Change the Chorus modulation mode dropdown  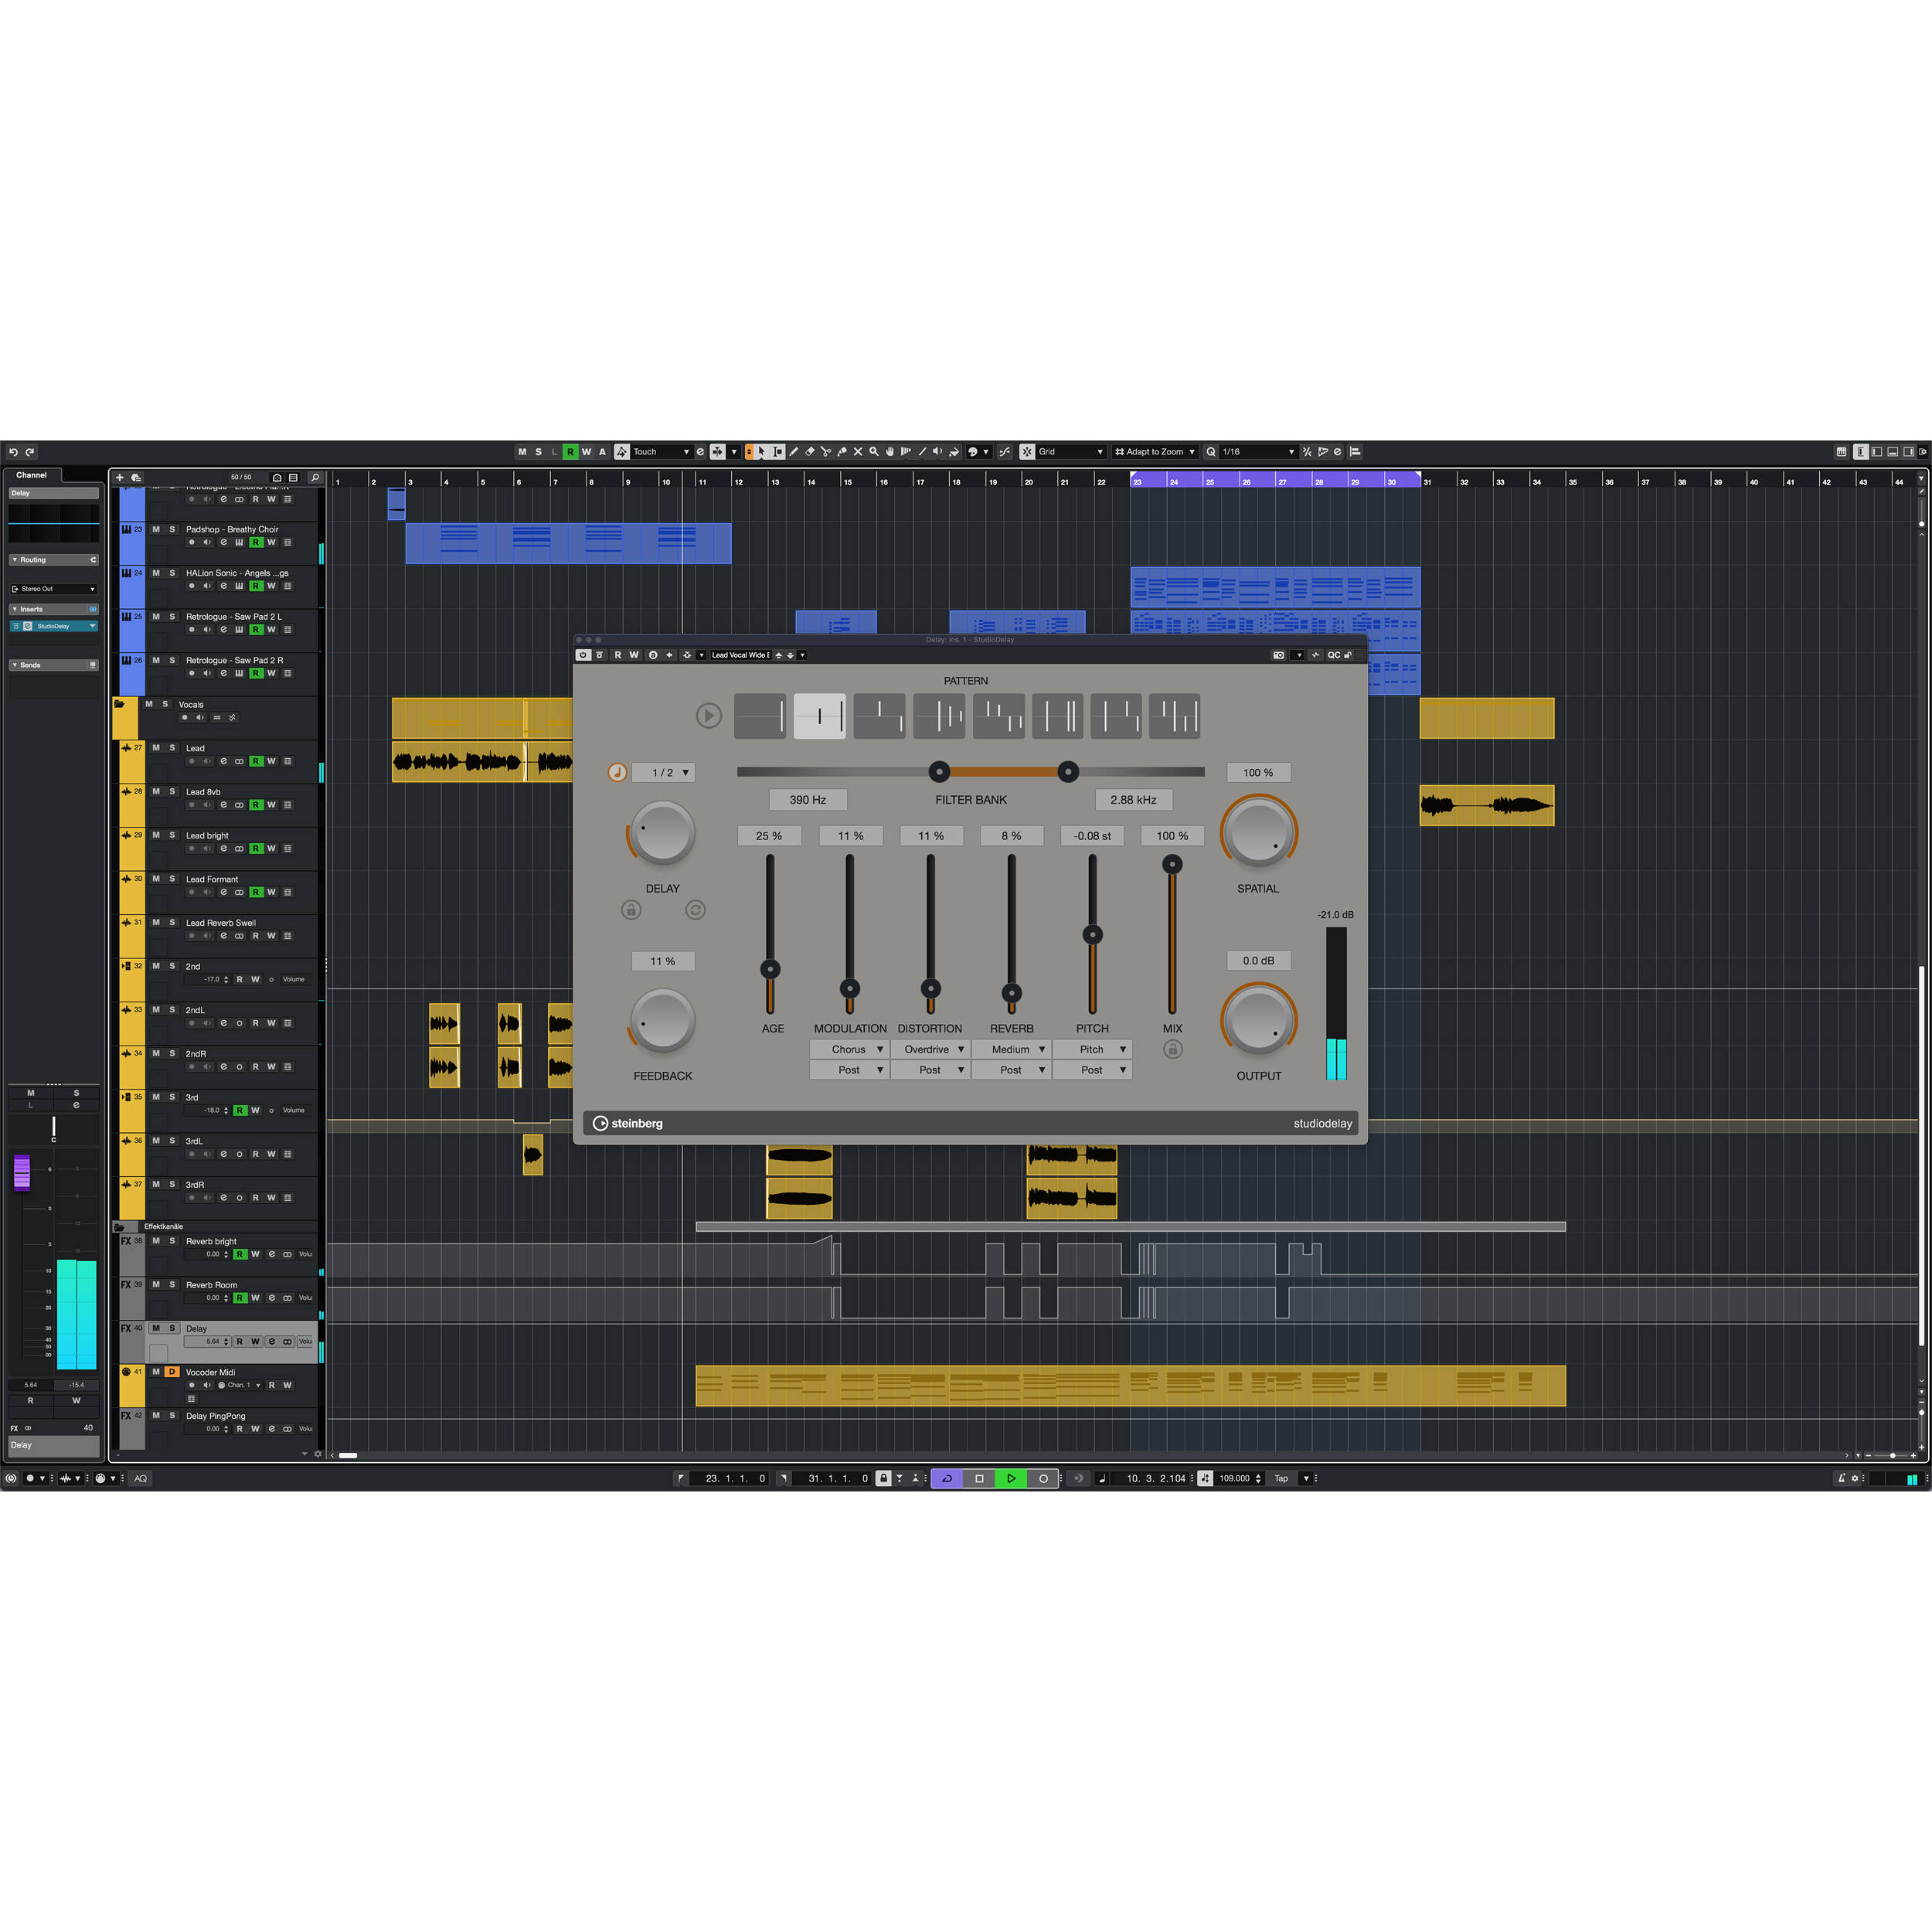click(849, 1049)
